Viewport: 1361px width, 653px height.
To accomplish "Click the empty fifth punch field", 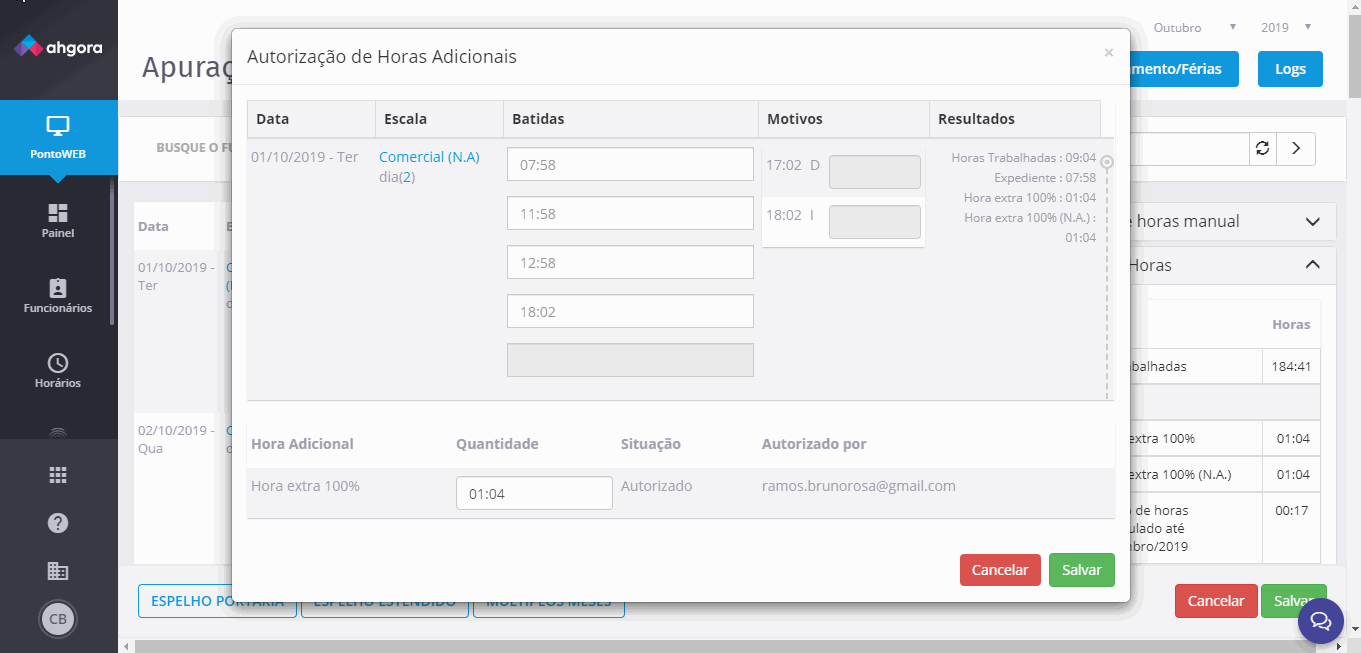I will [x=630, y=360].
